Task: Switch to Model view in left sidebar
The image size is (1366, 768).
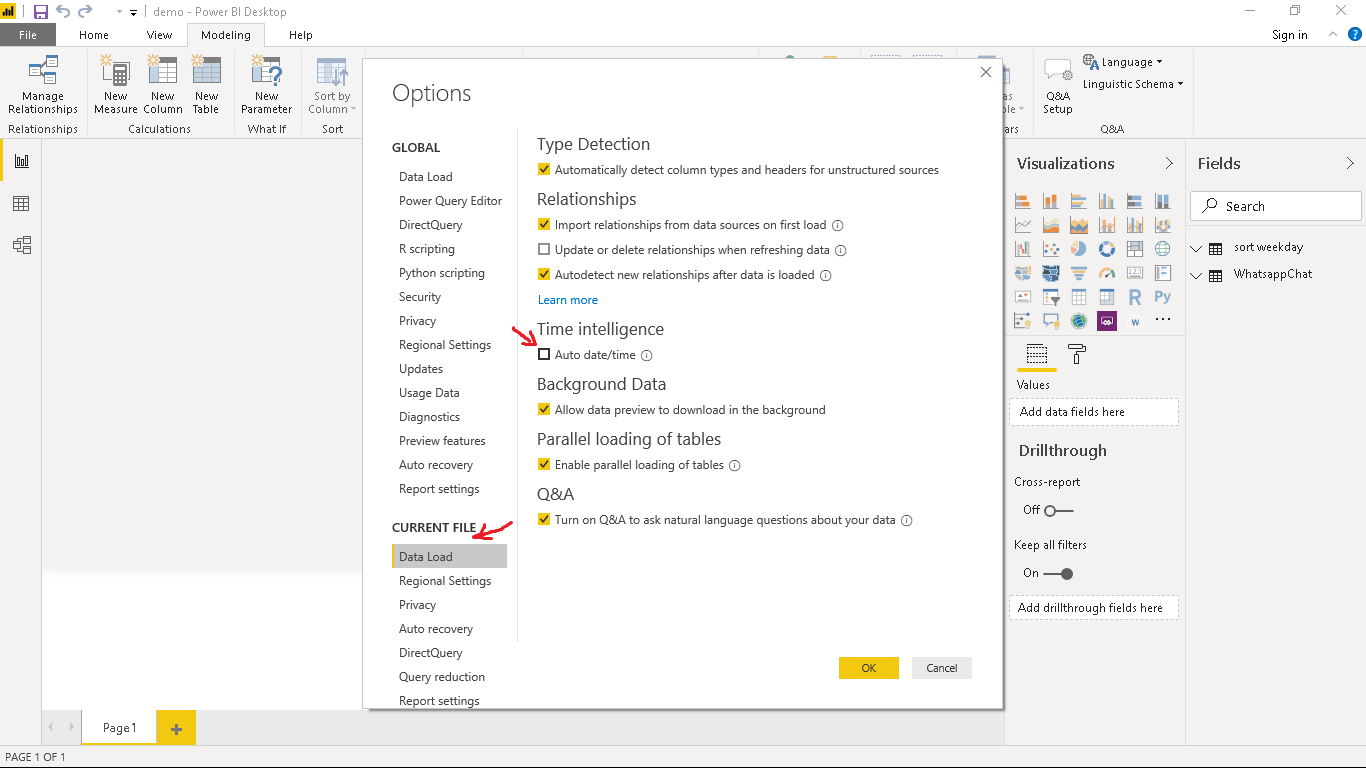Action: pyautogui.click(x=21, y=245)
